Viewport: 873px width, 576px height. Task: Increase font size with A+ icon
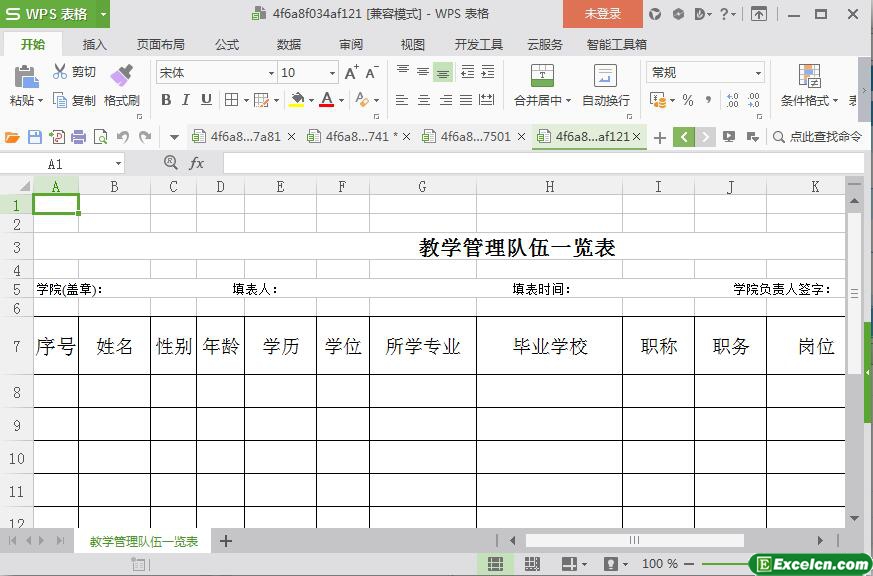tap(352, 72)
